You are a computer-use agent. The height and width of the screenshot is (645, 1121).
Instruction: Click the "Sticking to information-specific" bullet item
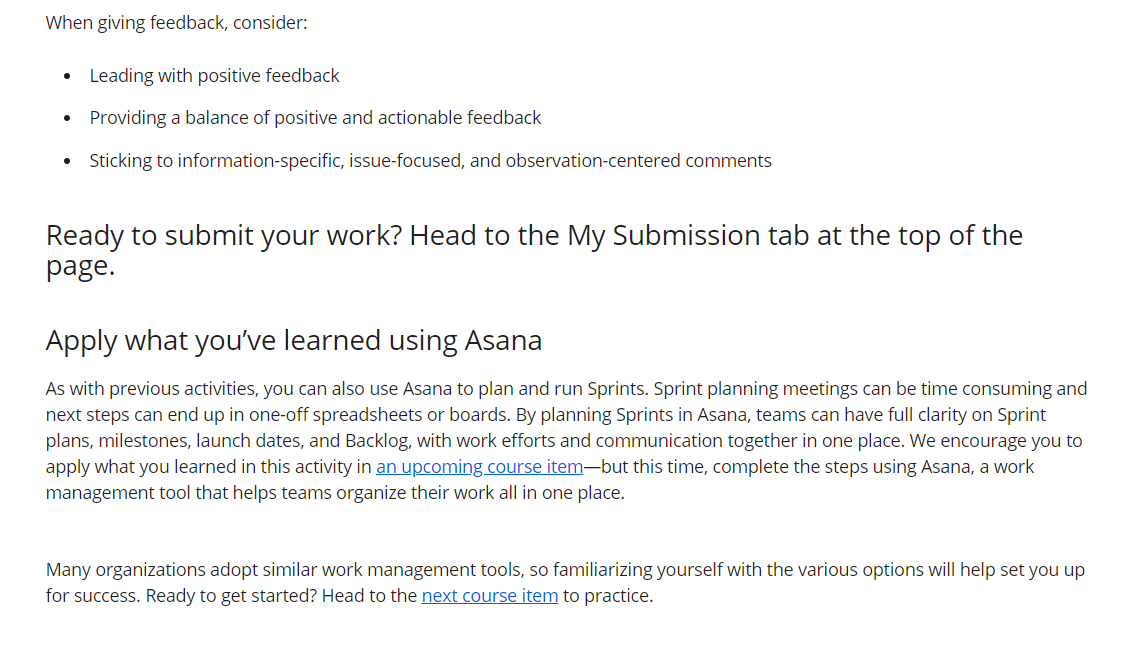430,161
